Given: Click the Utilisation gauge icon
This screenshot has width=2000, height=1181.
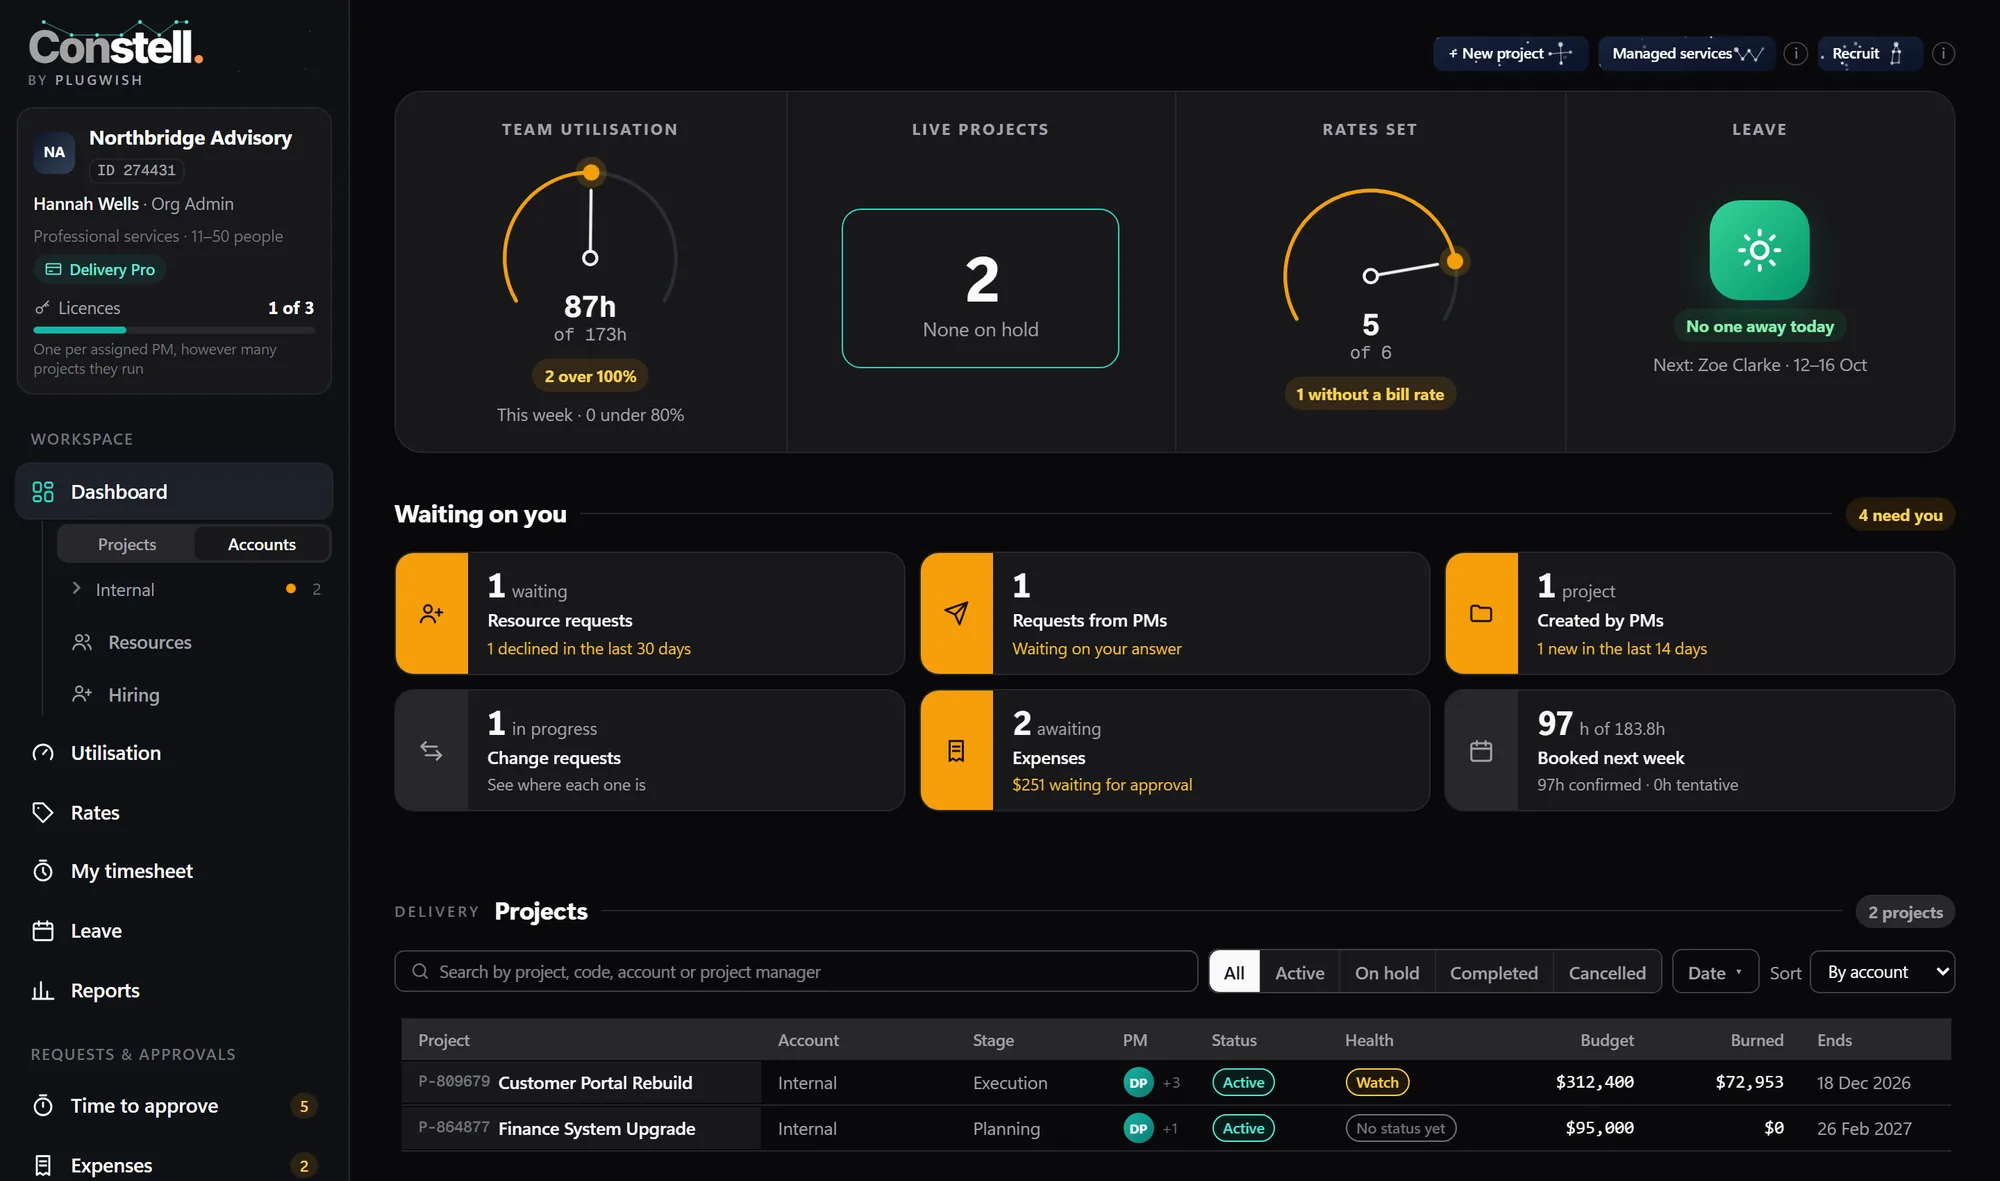Looking at the screenshot, I should [43, 753].
